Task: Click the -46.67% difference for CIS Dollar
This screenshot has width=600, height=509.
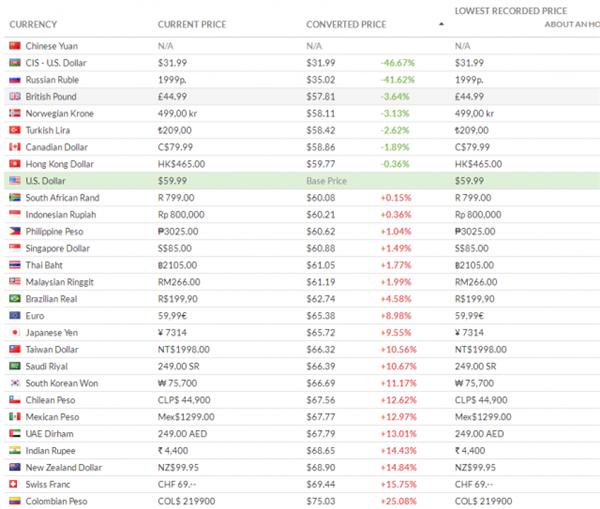Action: click(x=400, y=63)
